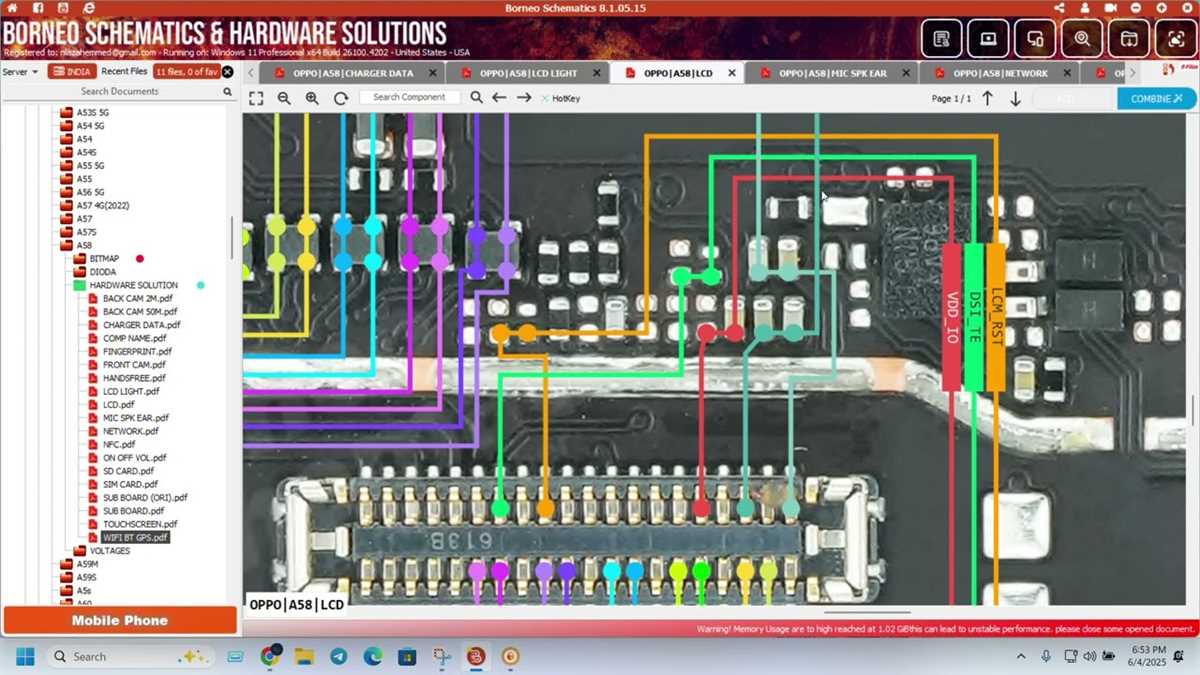The image size is (1200, 675).
Task: Click the share icon in title bar
Action: [x=1059, y=7]
